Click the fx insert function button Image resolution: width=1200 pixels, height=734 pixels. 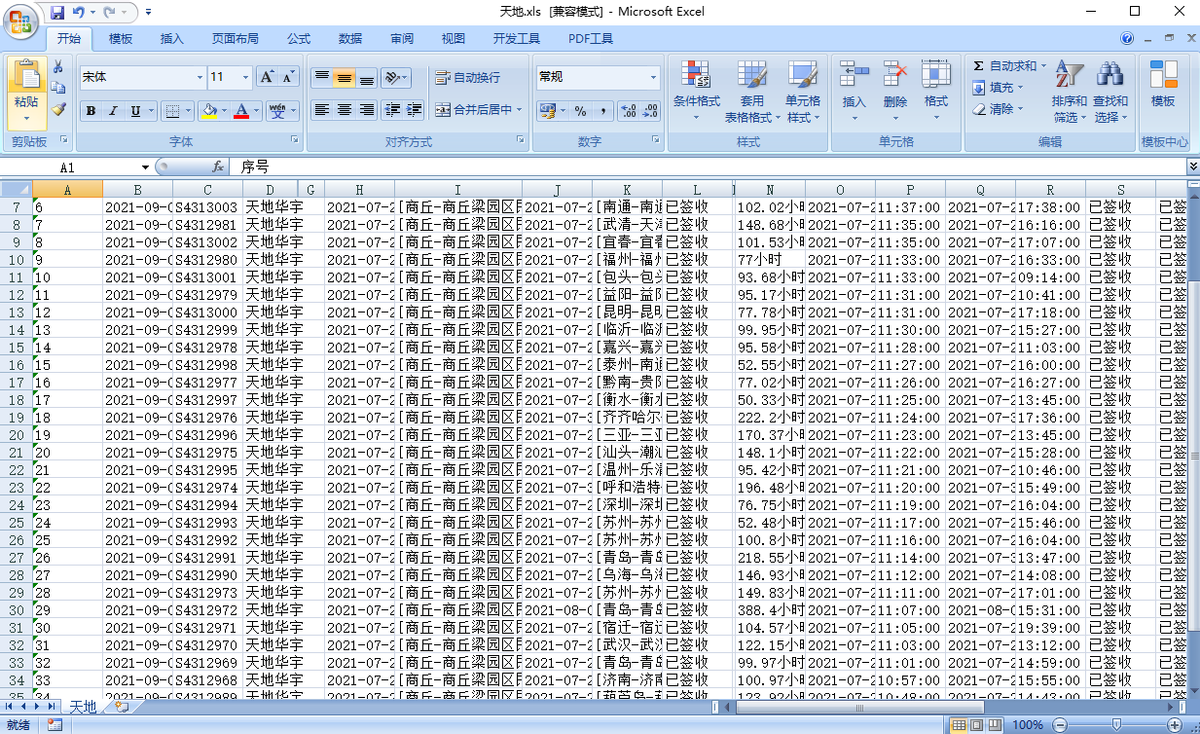pos(218,167)
